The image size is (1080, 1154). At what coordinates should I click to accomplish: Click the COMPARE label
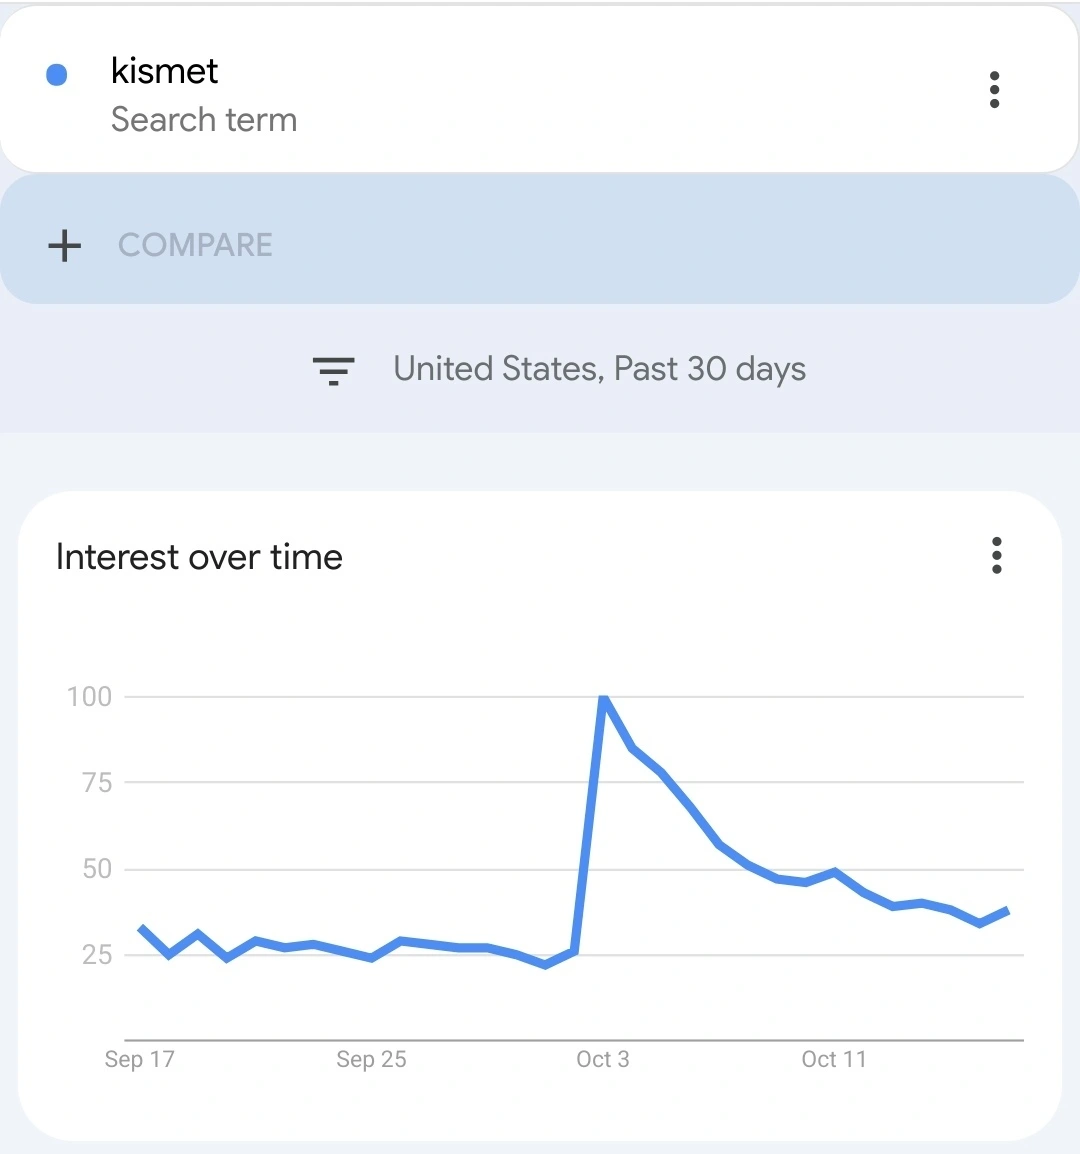point(195,245)
